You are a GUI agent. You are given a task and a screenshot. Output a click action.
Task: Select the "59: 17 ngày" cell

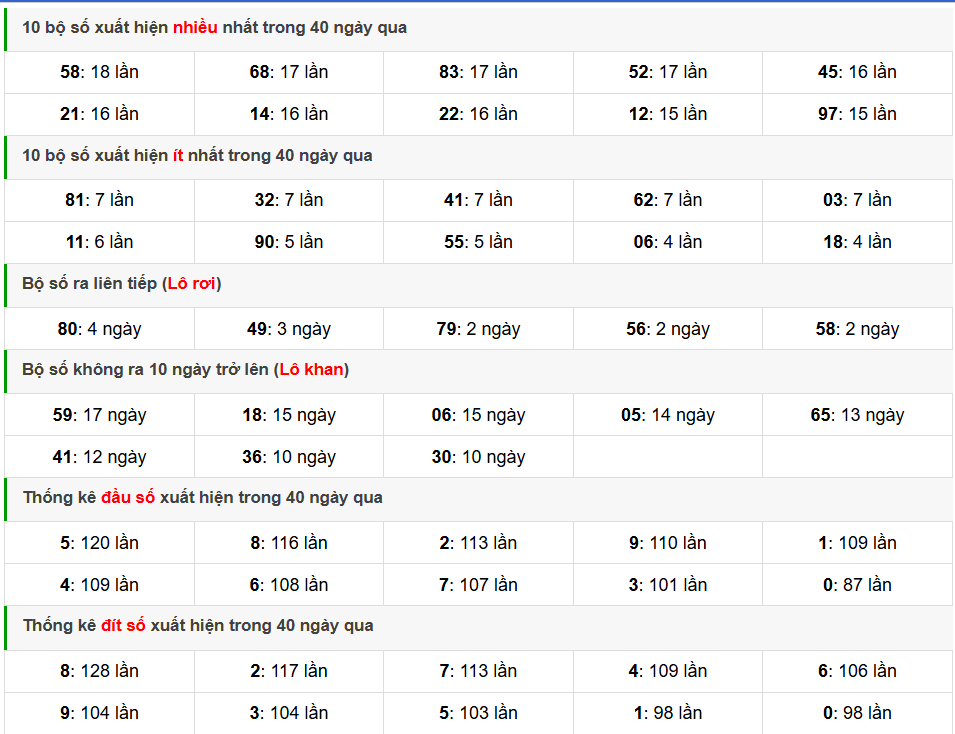point(99,415)
